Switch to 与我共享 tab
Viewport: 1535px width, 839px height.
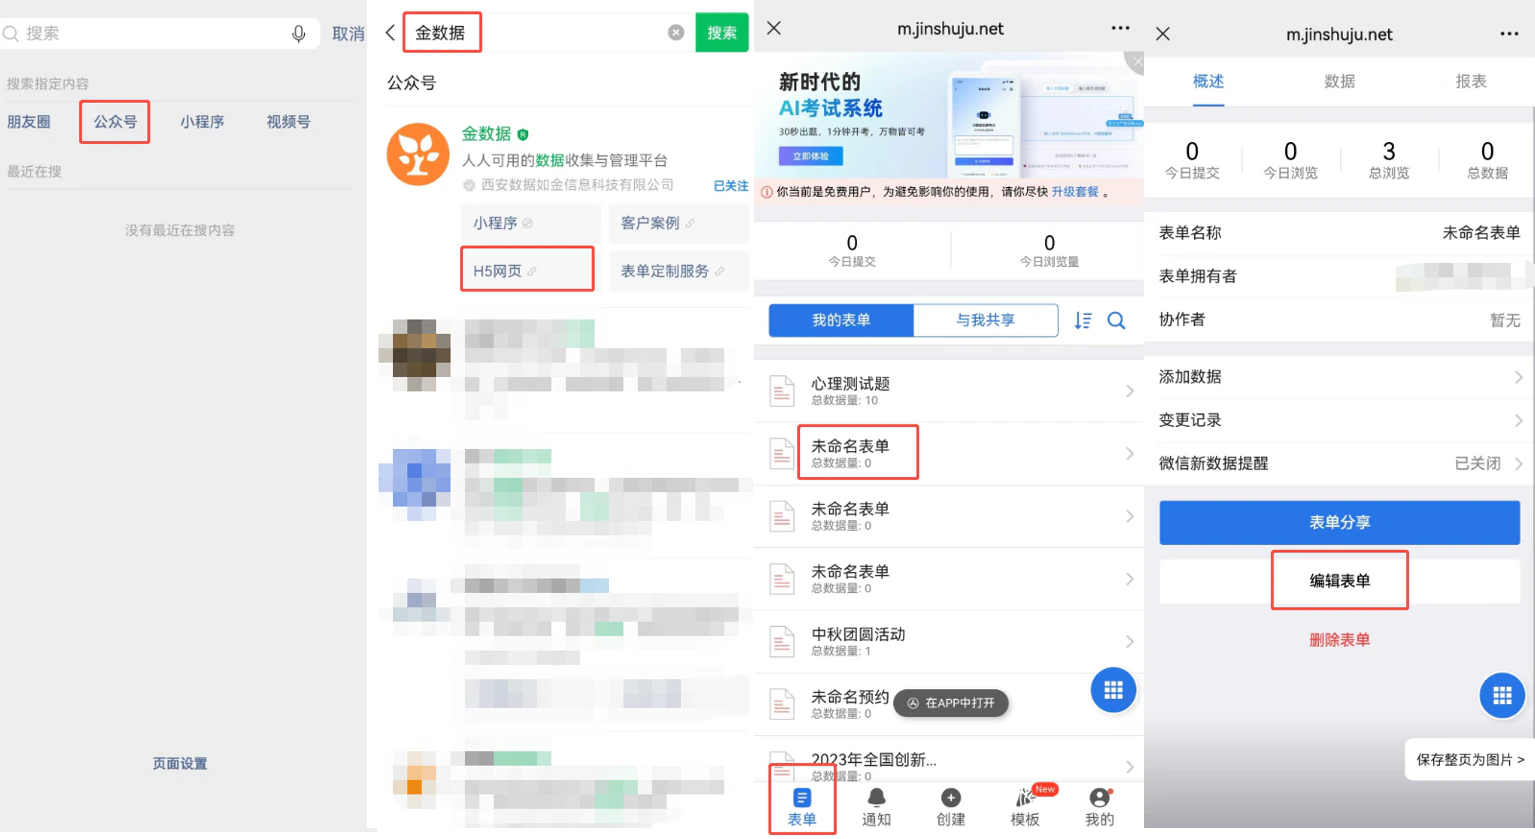point(986,320)
